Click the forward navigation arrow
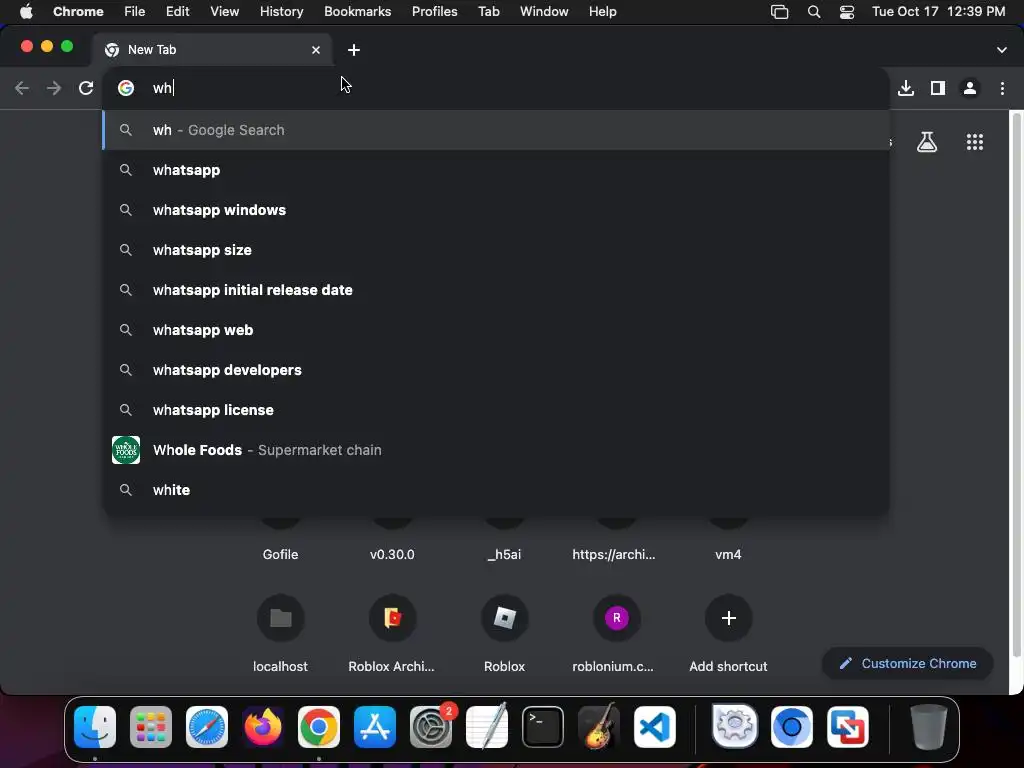This screenshot has width=1024, height=768. (x=54, y=88)
